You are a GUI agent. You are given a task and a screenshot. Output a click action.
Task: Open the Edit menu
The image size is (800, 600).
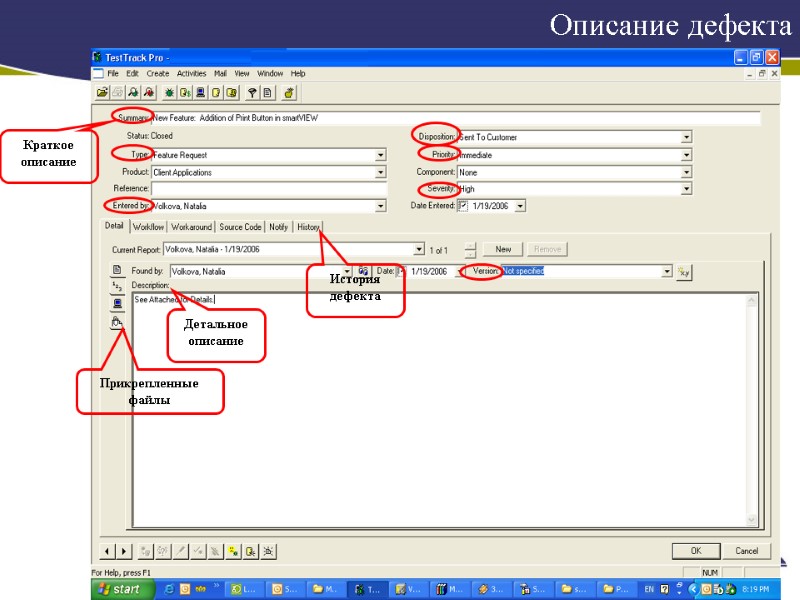tap(132, 73)
